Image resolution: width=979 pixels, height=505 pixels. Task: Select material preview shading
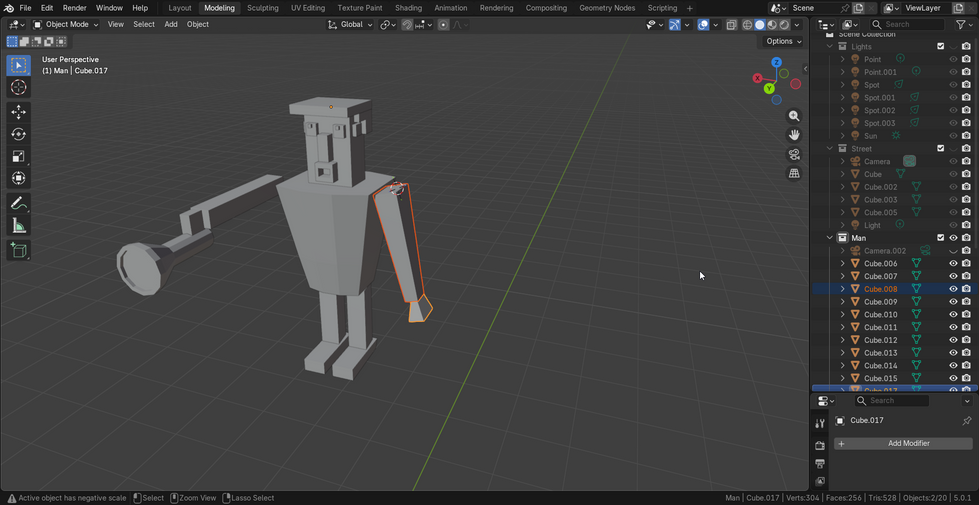tap(772, 24)
